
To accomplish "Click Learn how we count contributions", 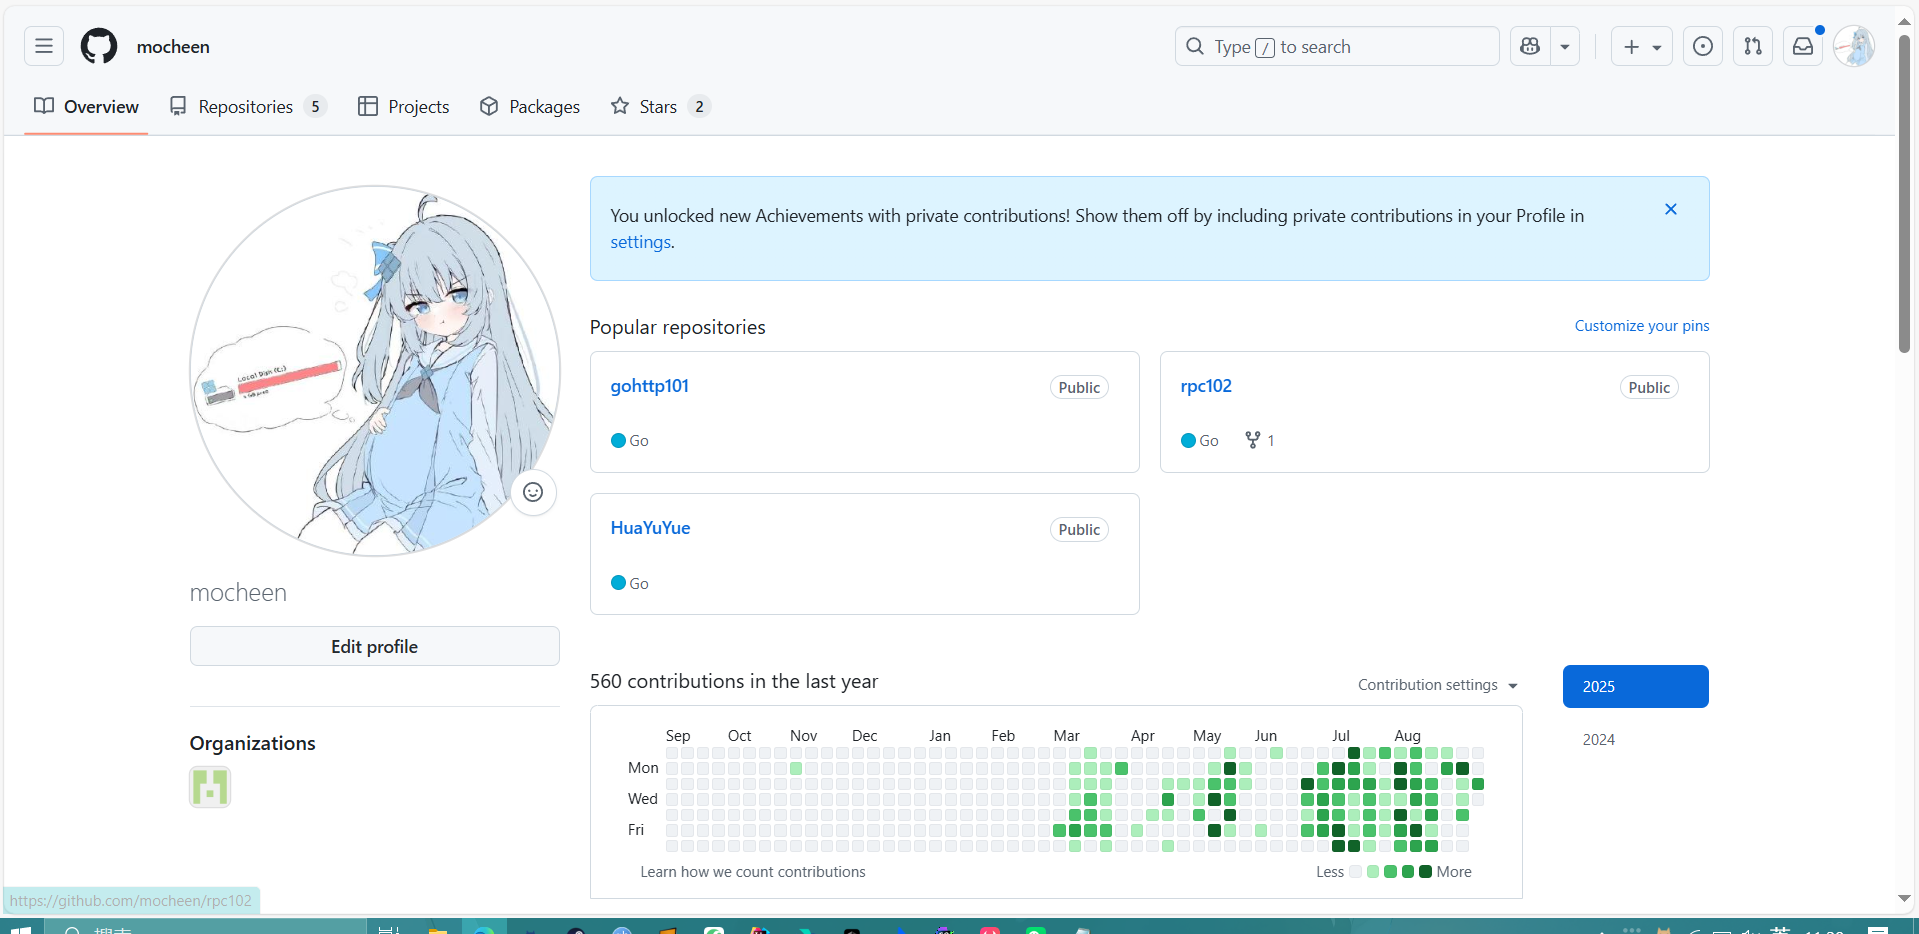I will [753, 872].
